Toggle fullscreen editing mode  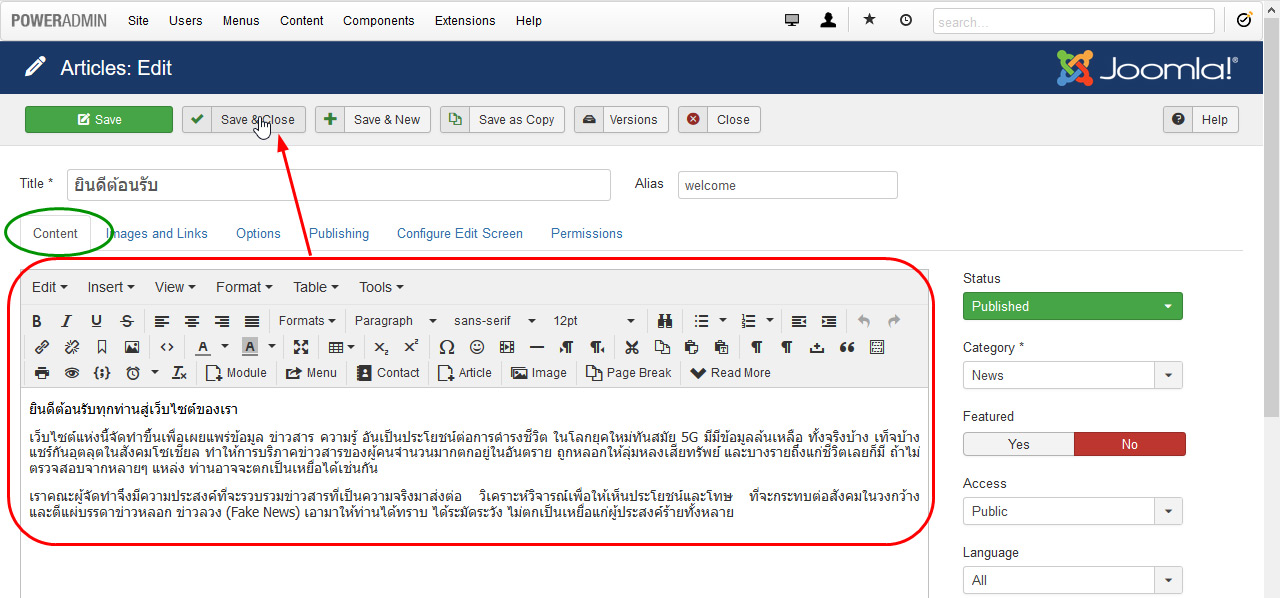point(301,347)
